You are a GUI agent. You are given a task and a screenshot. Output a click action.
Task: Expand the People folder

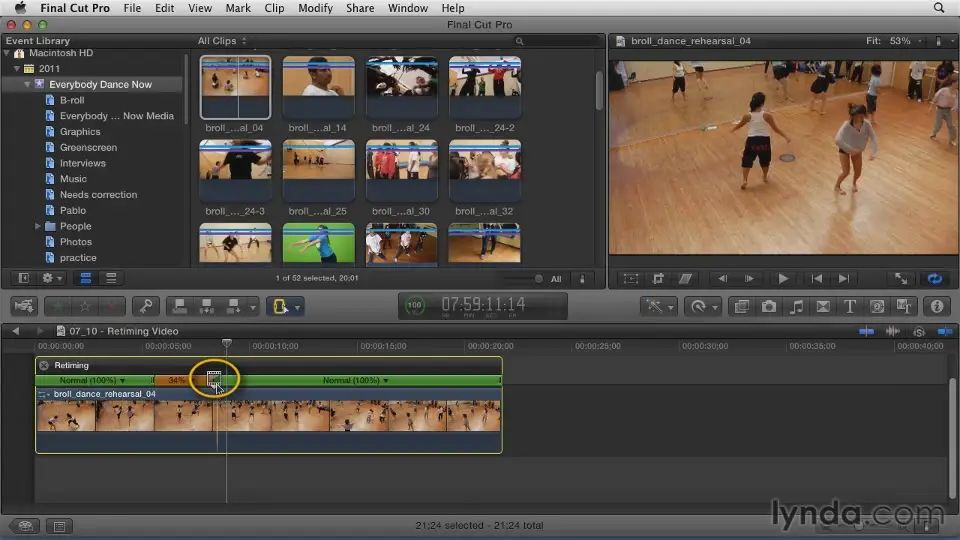click(x=37, y=226)
